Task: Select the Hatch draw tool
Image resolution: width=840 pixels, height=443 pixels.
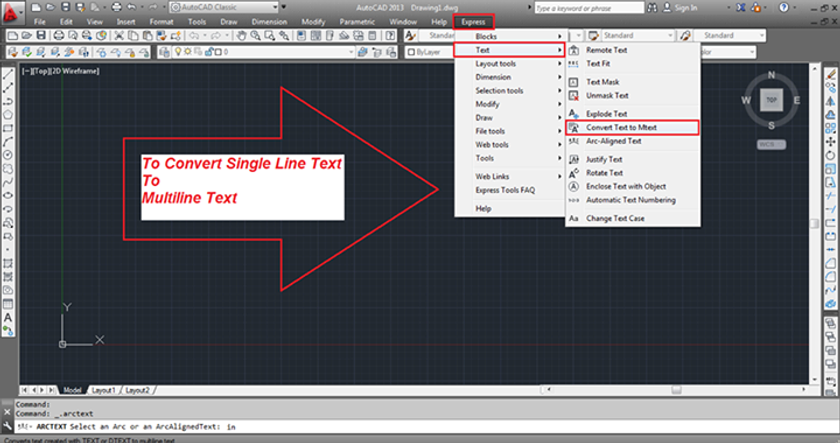Action: (x=8, y=263)
